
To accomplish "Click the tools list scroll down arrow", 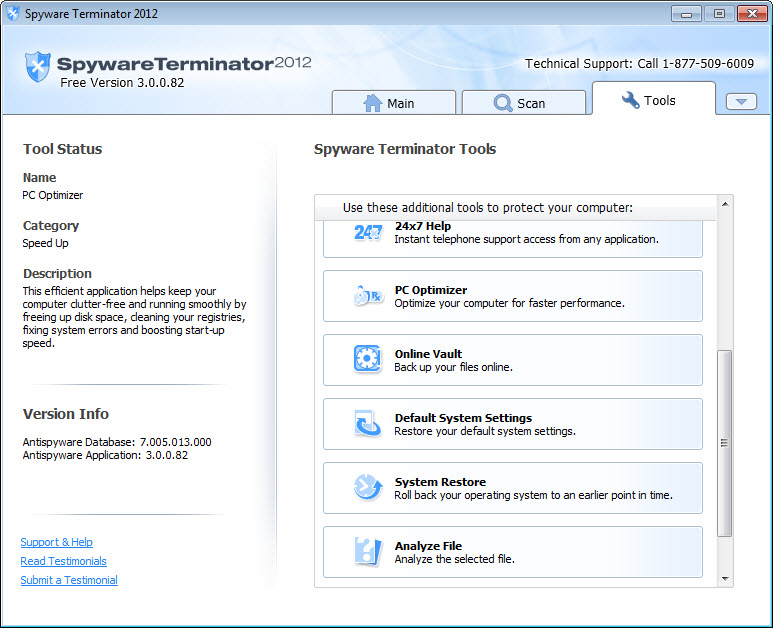I will (725, 579).
